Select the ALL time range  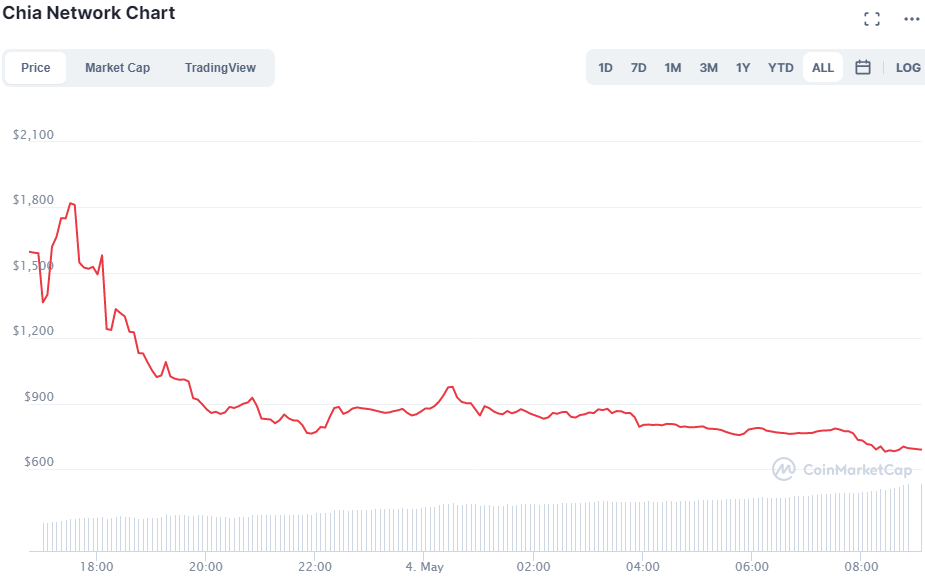click(x=823, y=68)
